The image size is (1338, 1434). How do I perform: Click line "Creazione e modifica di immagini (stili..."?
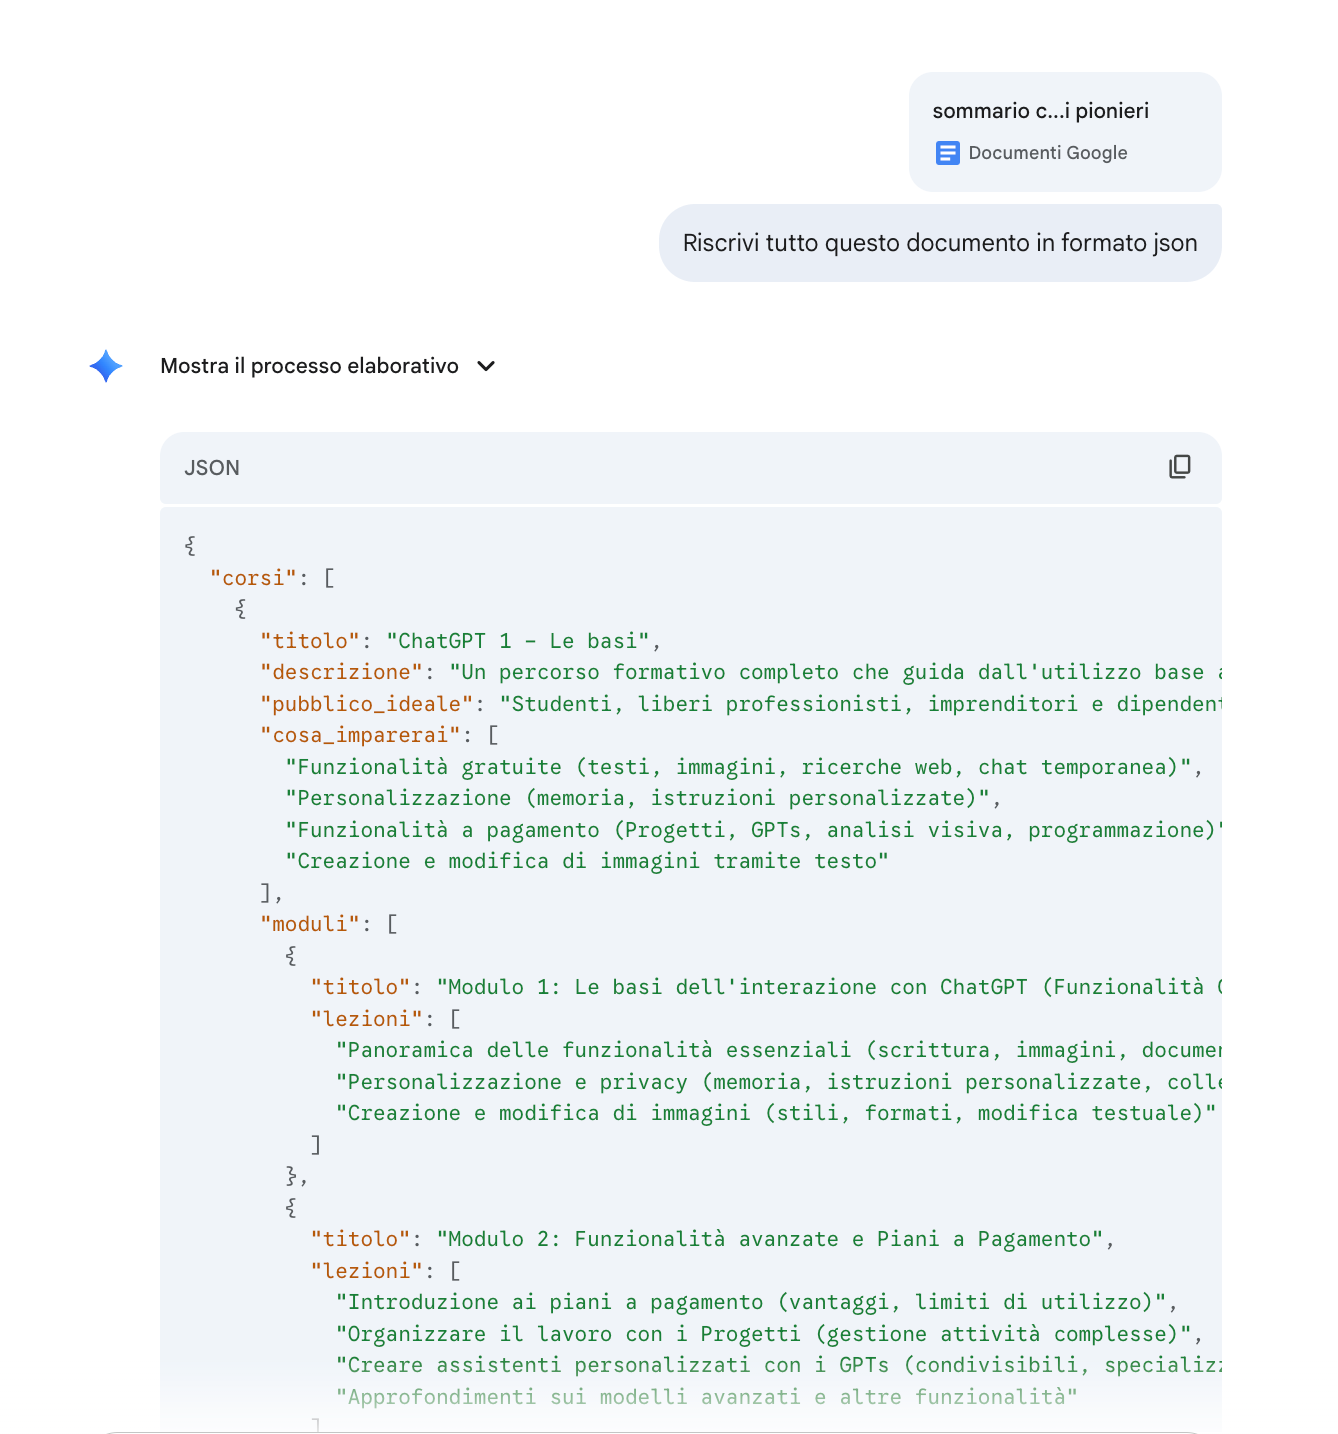pyautogui.click(x=776, y=1113)
